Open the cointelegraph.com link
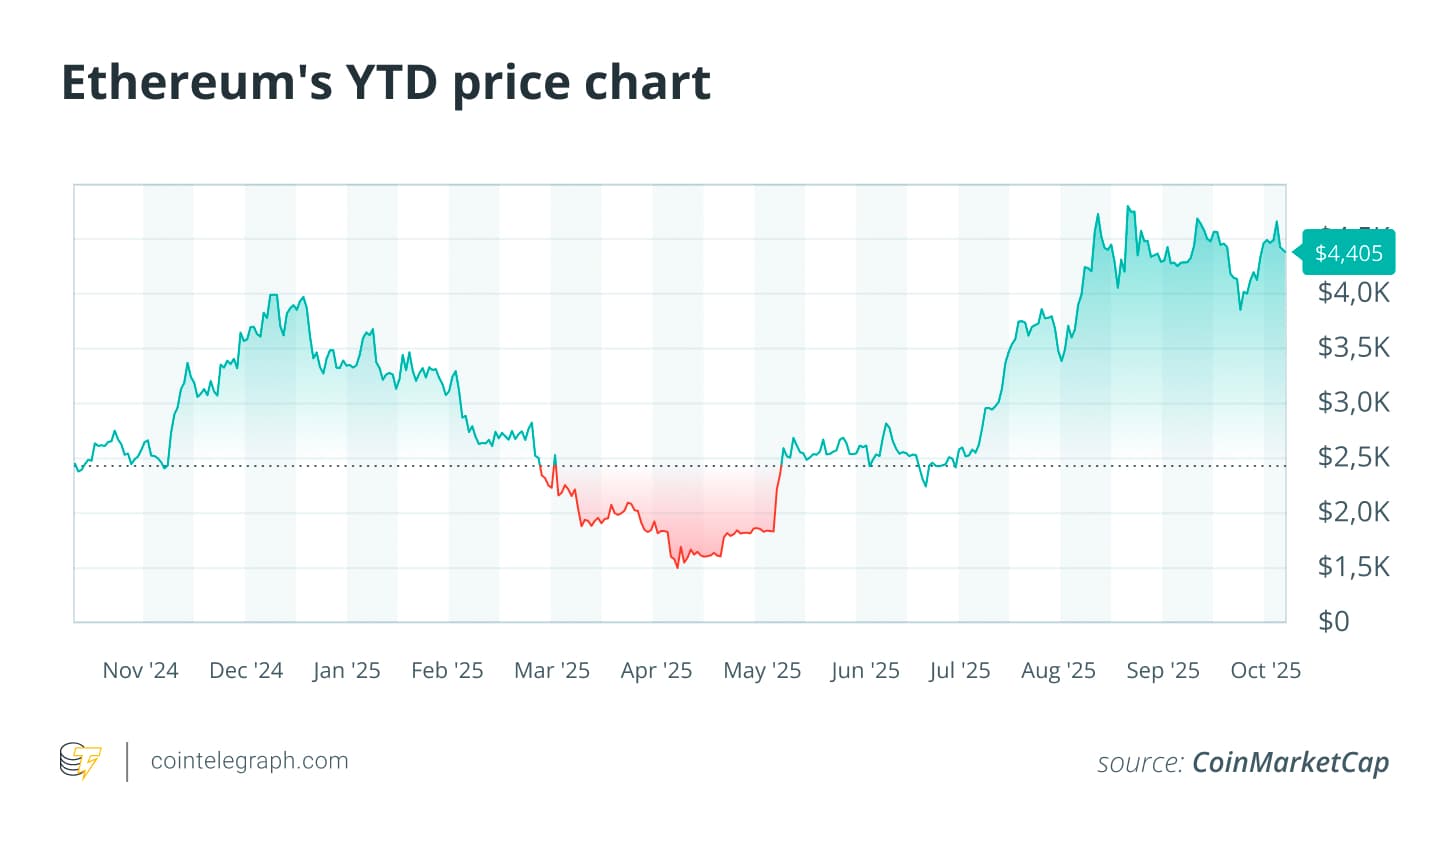Viewport: 1450px width, 842px height. tap(249, 761)
